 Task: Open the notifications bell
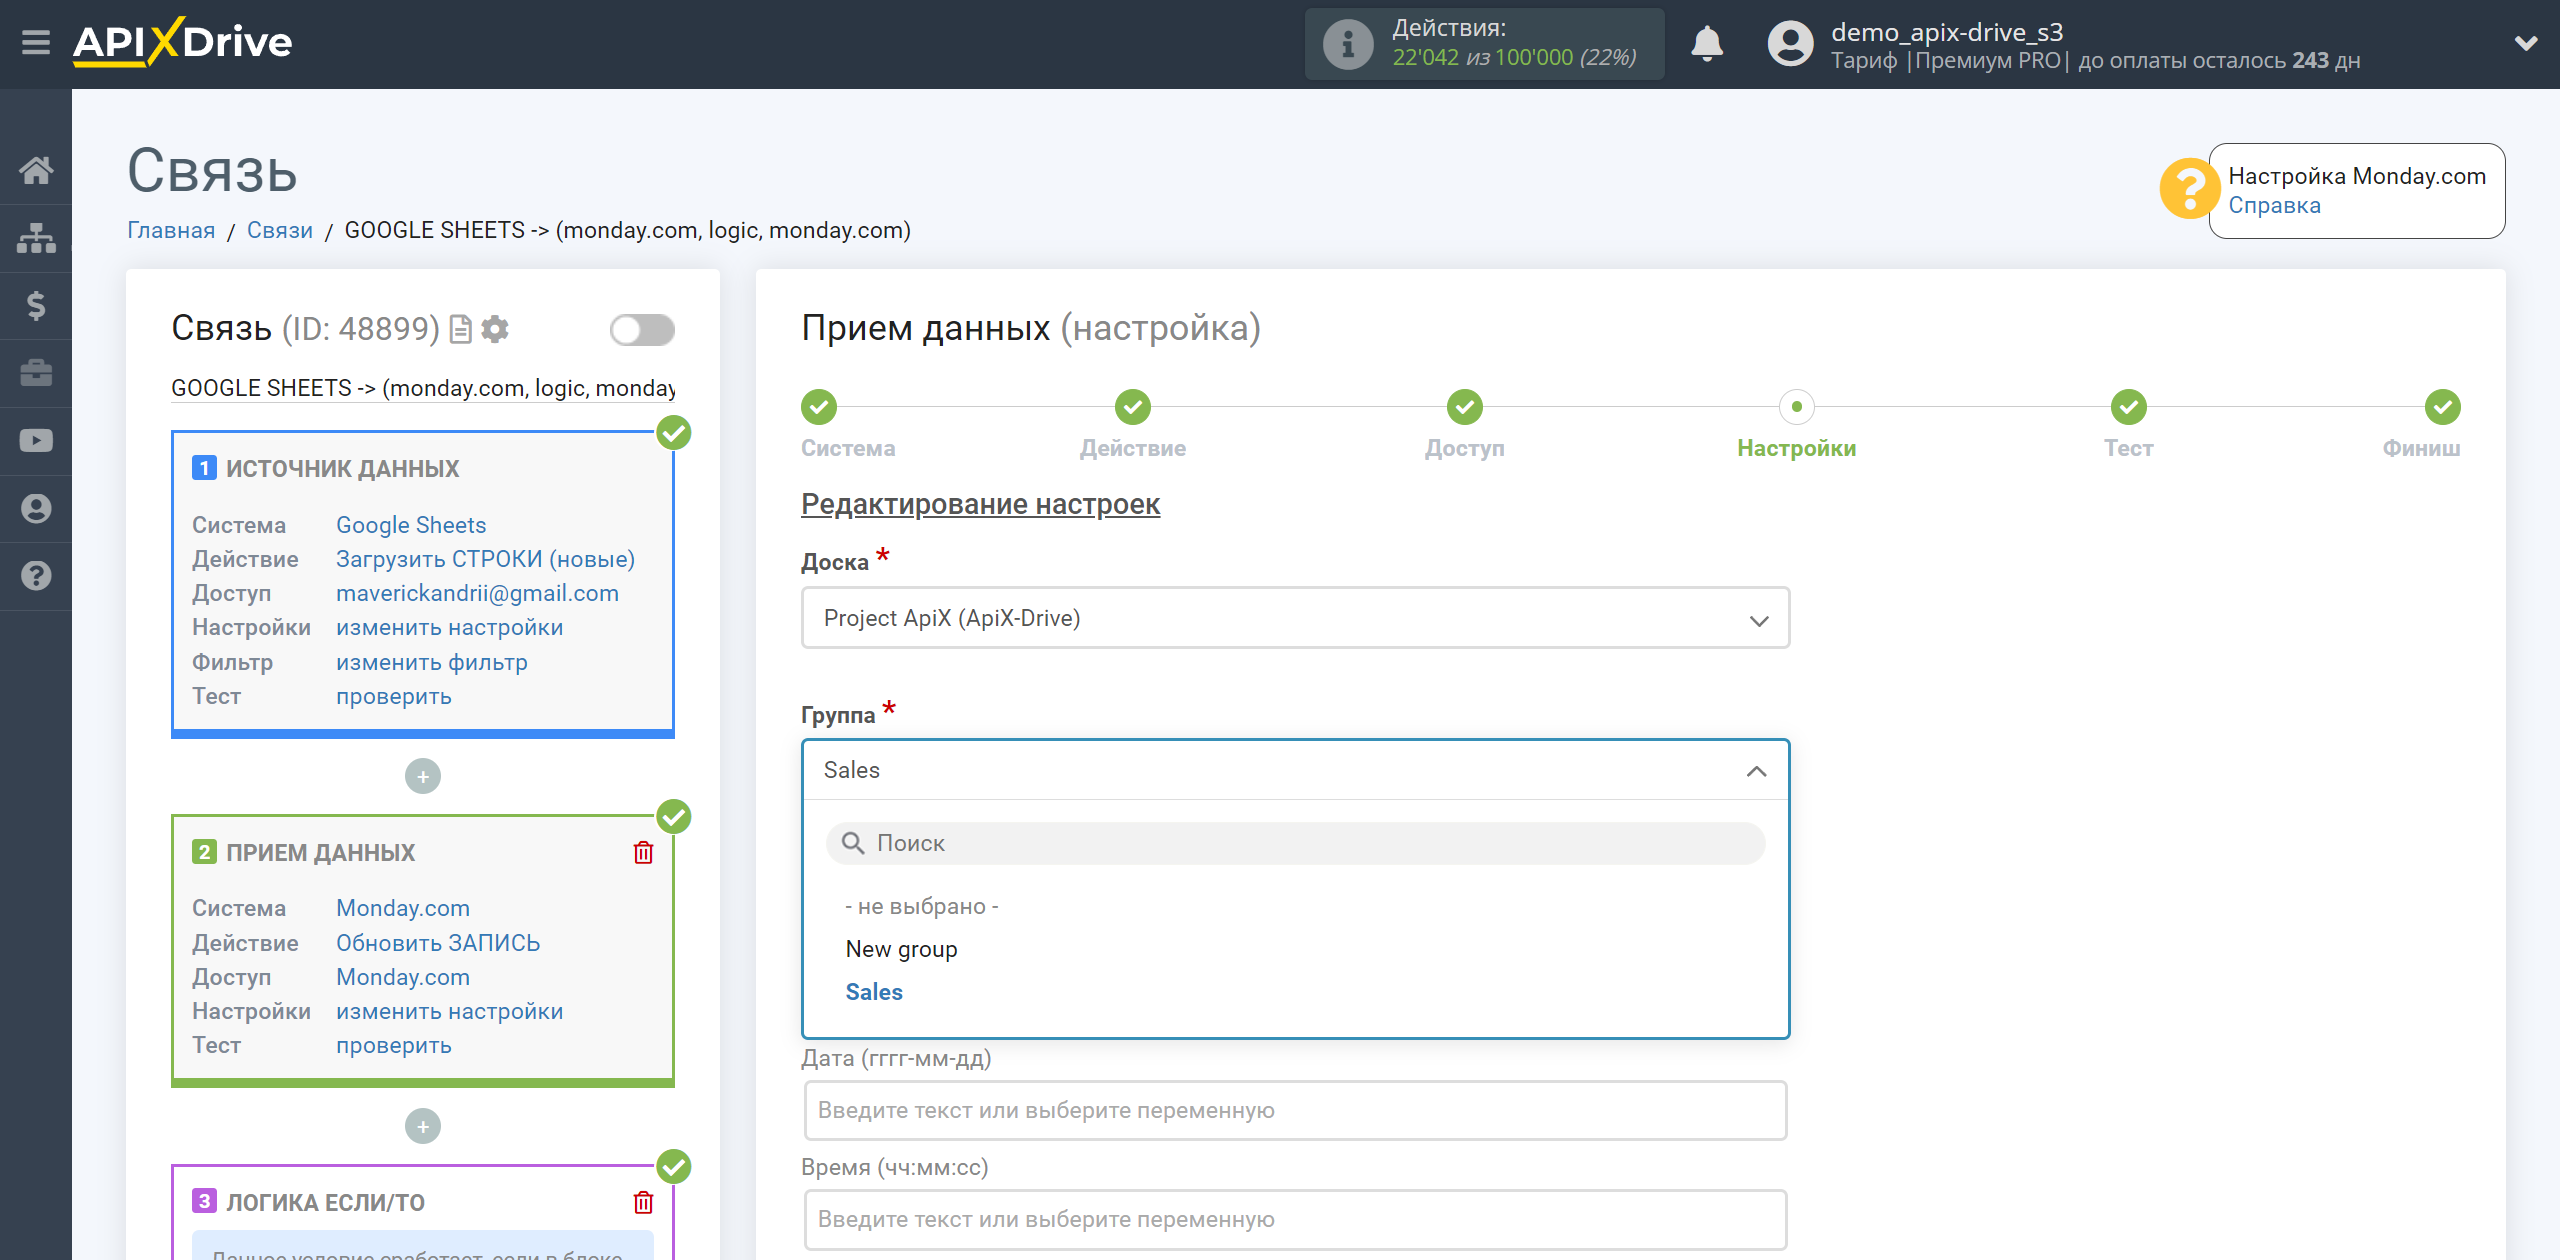[1707, 44]
